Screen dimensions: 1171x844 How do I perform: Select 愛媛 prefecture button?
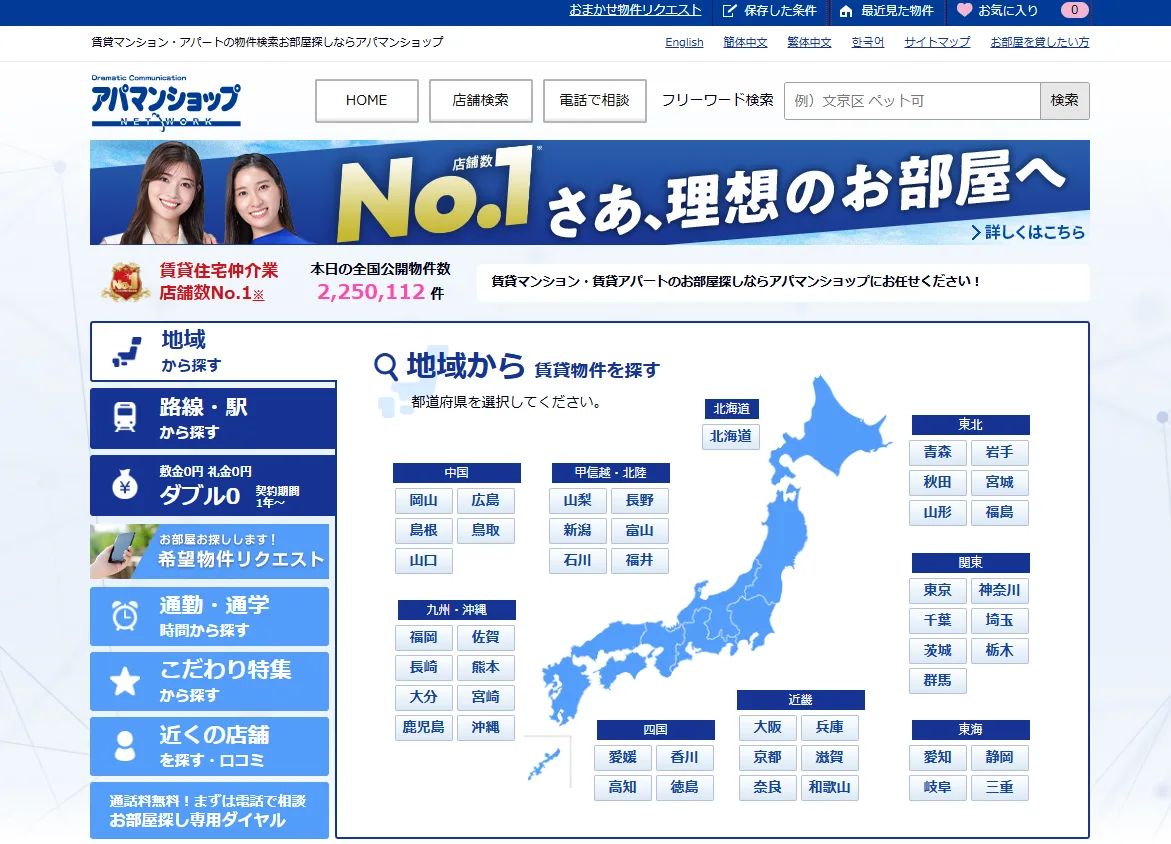click(x=622, y=757)
